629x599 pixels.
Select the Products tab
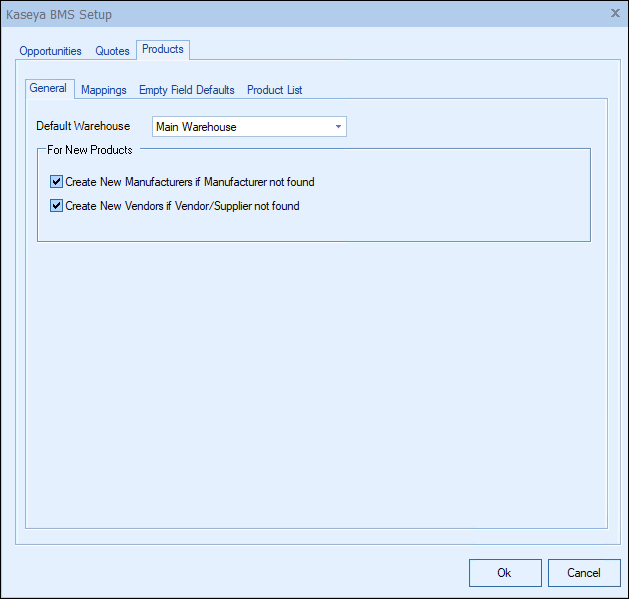pyautogui.click(x=162, y=49)
